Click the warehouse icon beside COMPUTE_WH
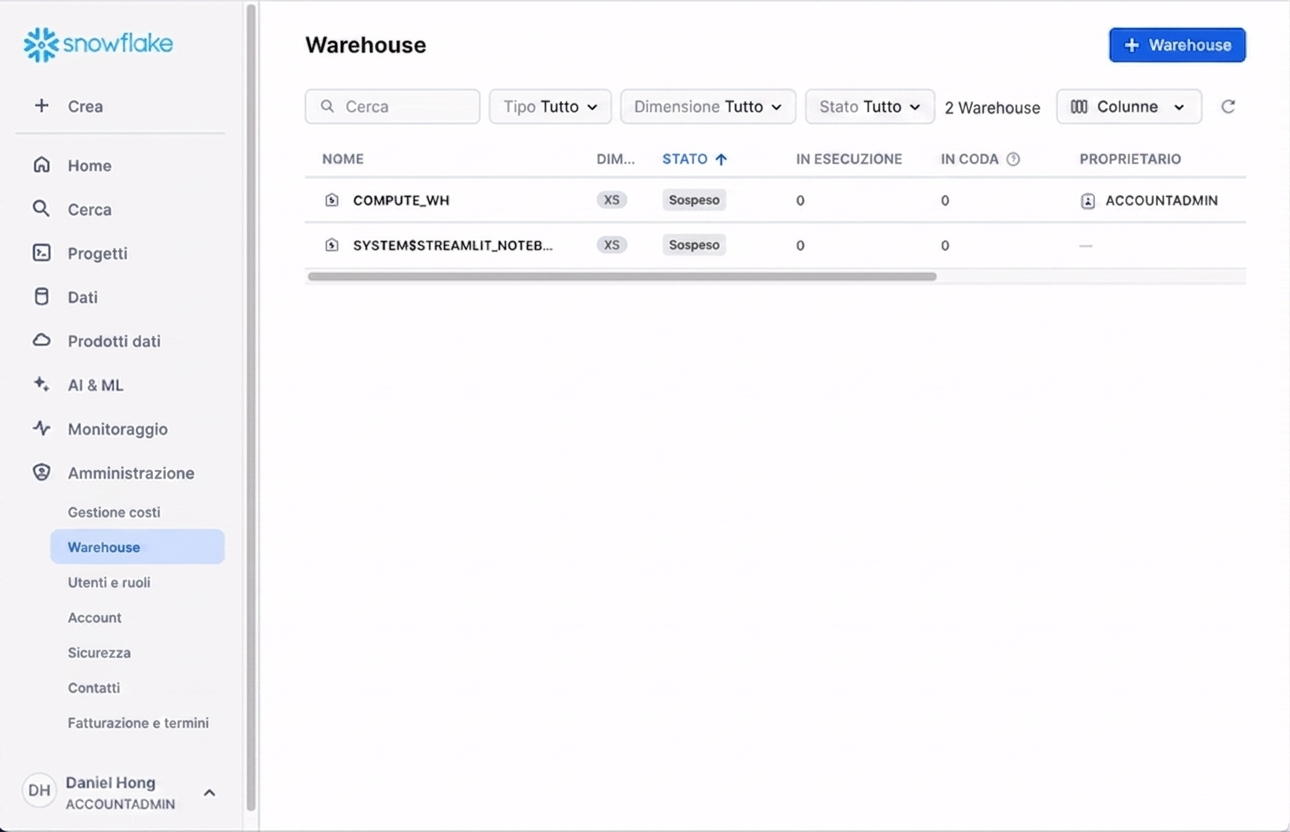This screenshot has height=832, width=1290. (332, 200)
